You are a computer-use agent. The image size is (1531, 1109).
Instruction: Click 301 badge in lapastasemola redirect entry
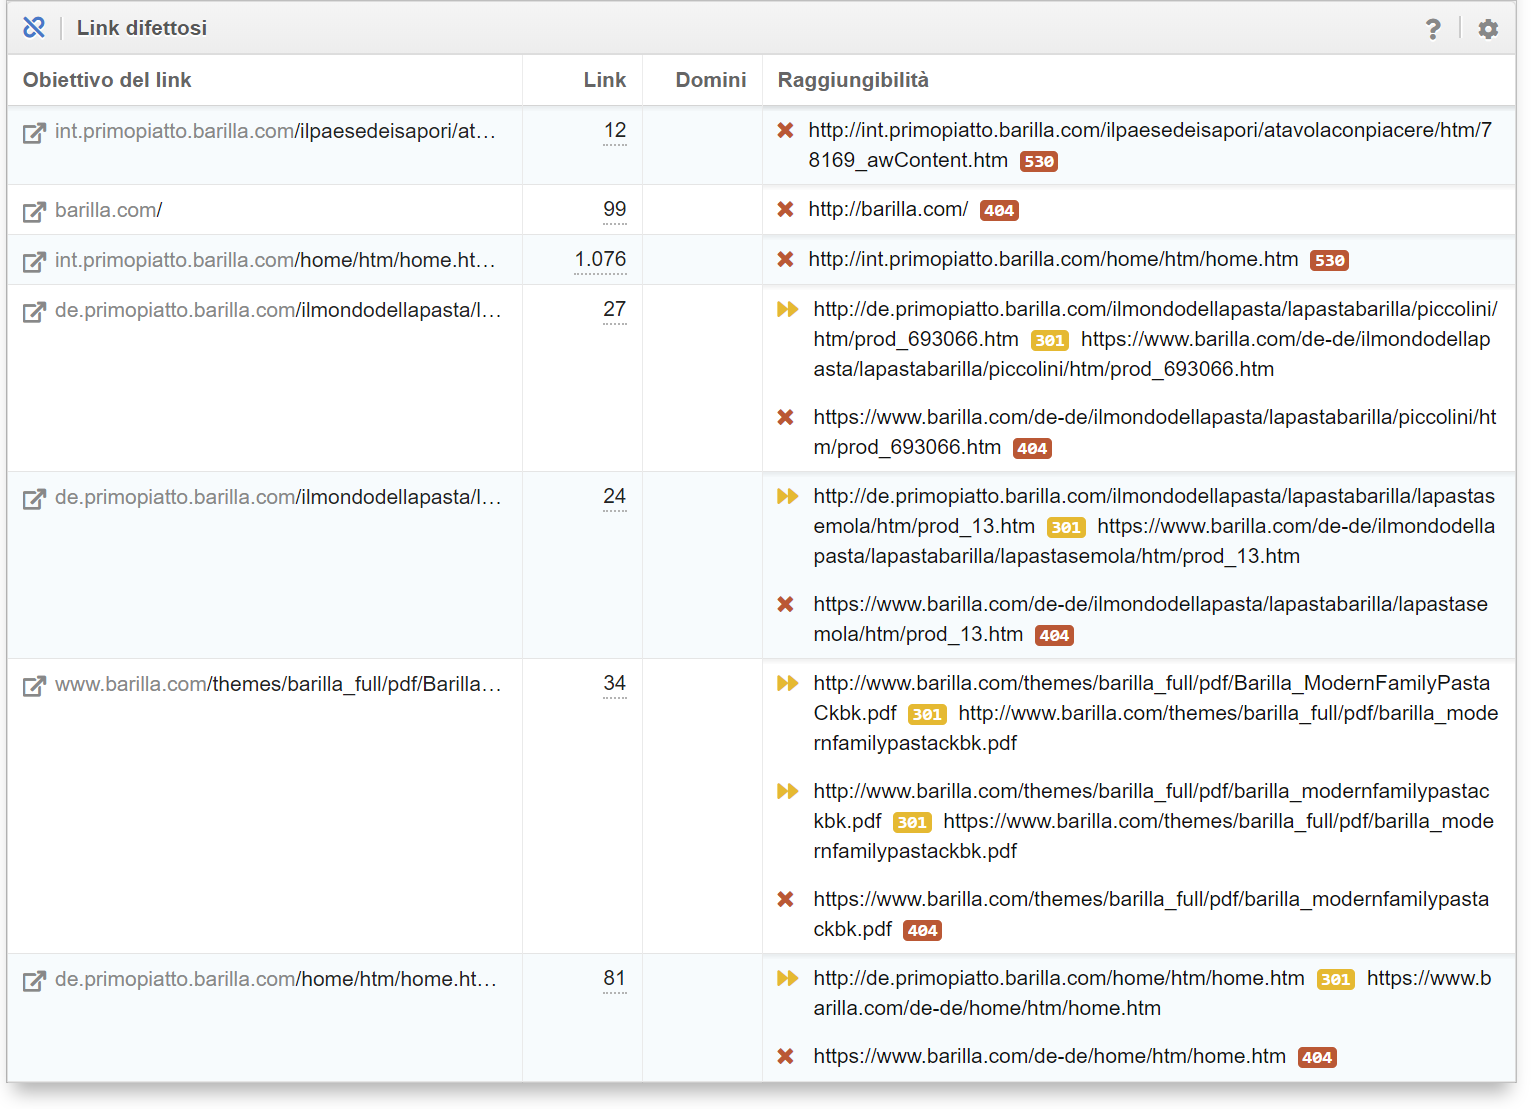[1066, 527]
